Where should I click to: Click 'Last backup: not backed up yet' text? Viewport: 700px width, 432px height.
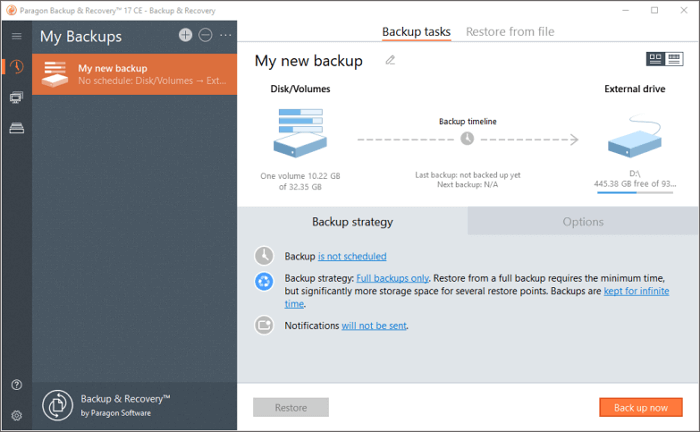tap(467, 175)
